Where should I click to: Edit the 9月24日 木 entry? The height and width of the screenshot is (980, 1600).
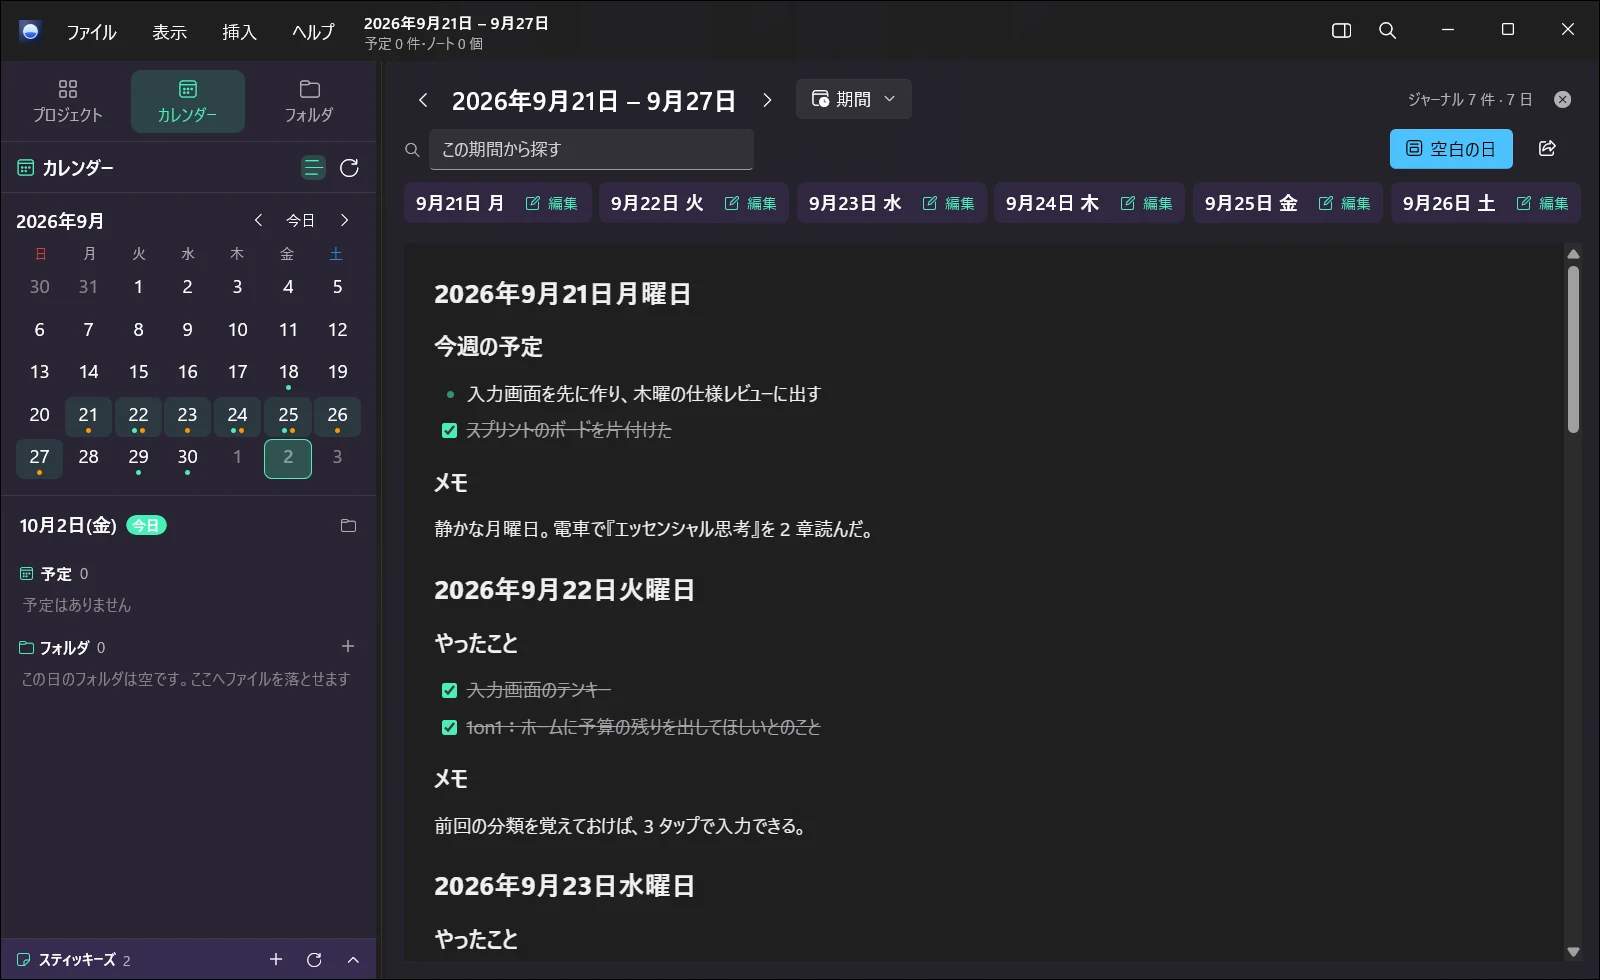(x=1147, y=203)
